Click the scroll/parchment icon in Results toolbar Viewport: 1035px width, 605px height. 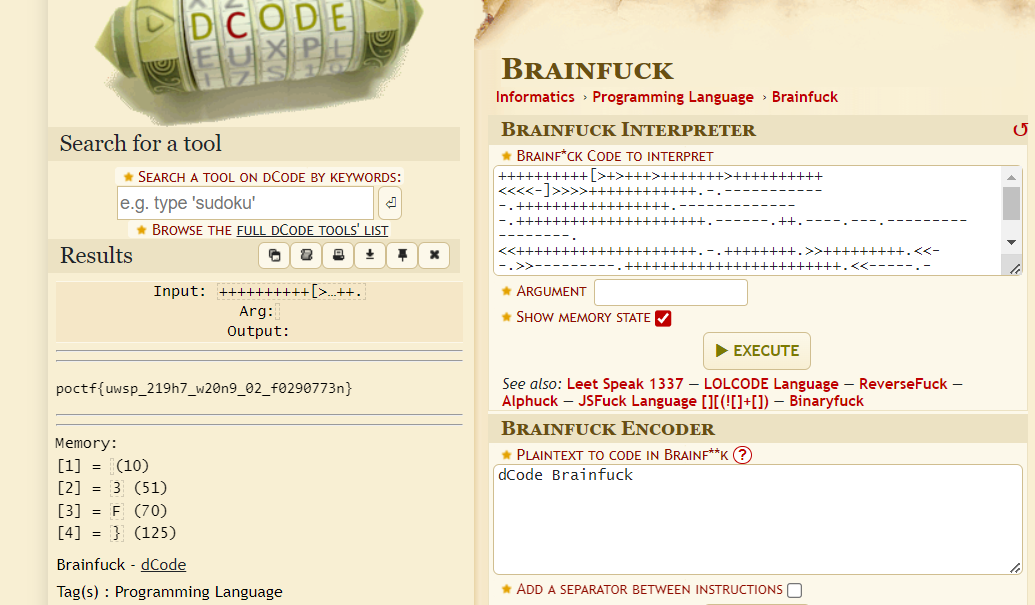coord(306,255)
